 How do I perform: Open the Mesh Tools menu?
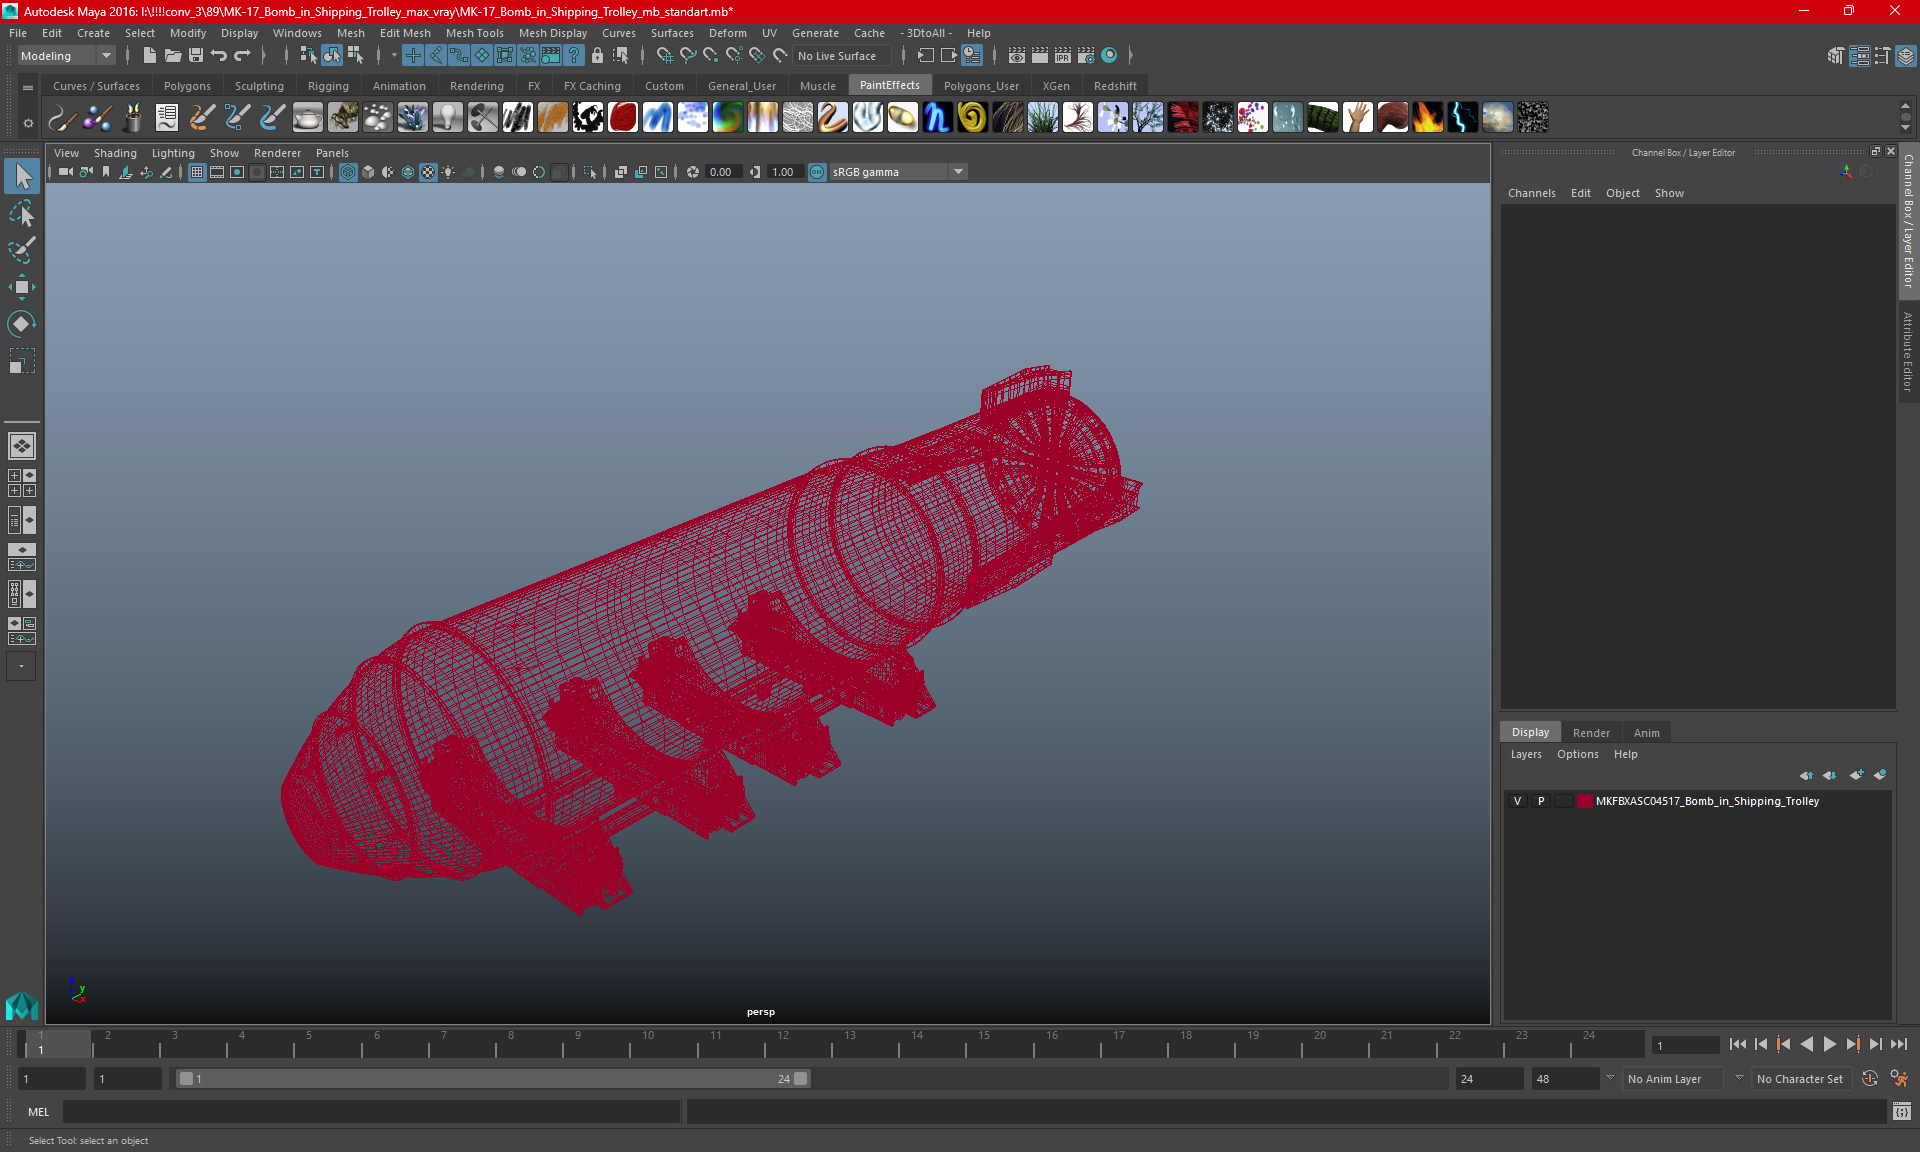[474, 33]
